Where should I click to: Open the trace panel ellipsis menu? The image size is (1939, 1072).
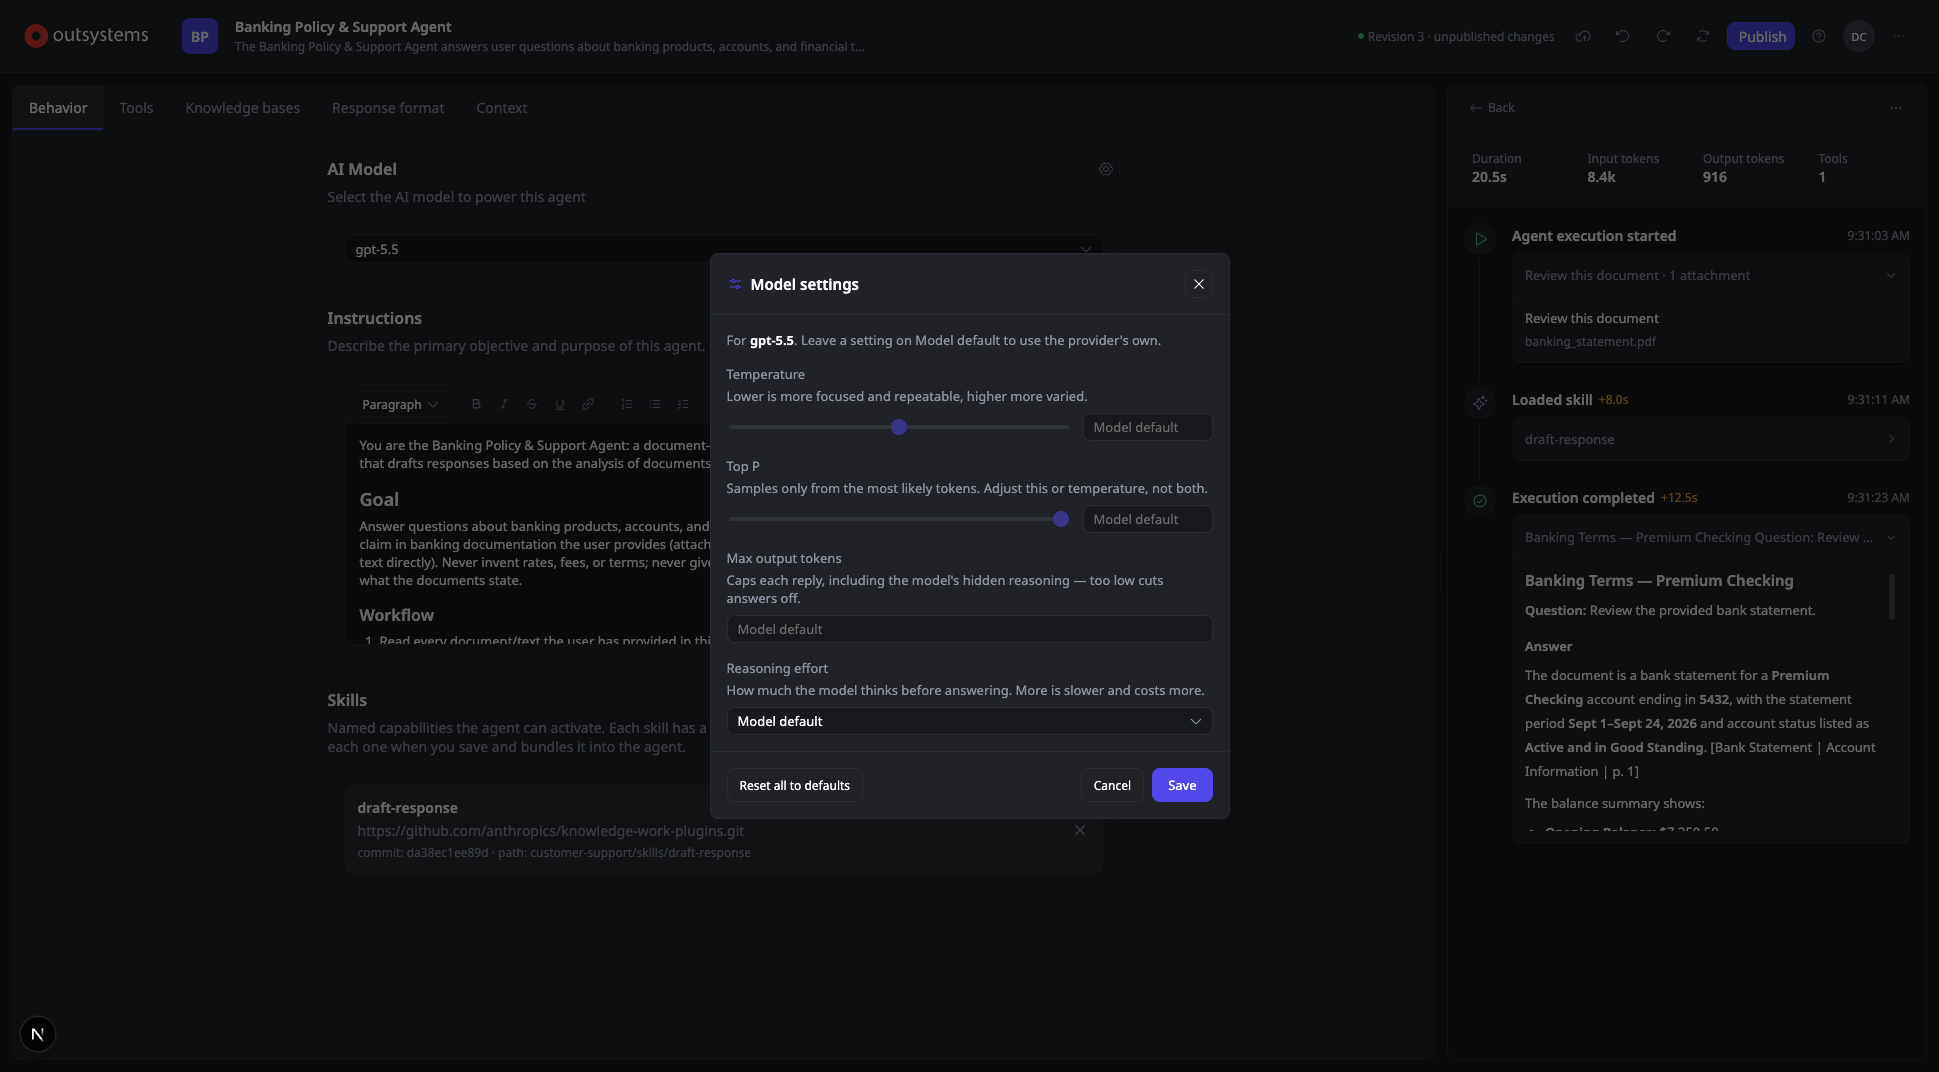1896,108
